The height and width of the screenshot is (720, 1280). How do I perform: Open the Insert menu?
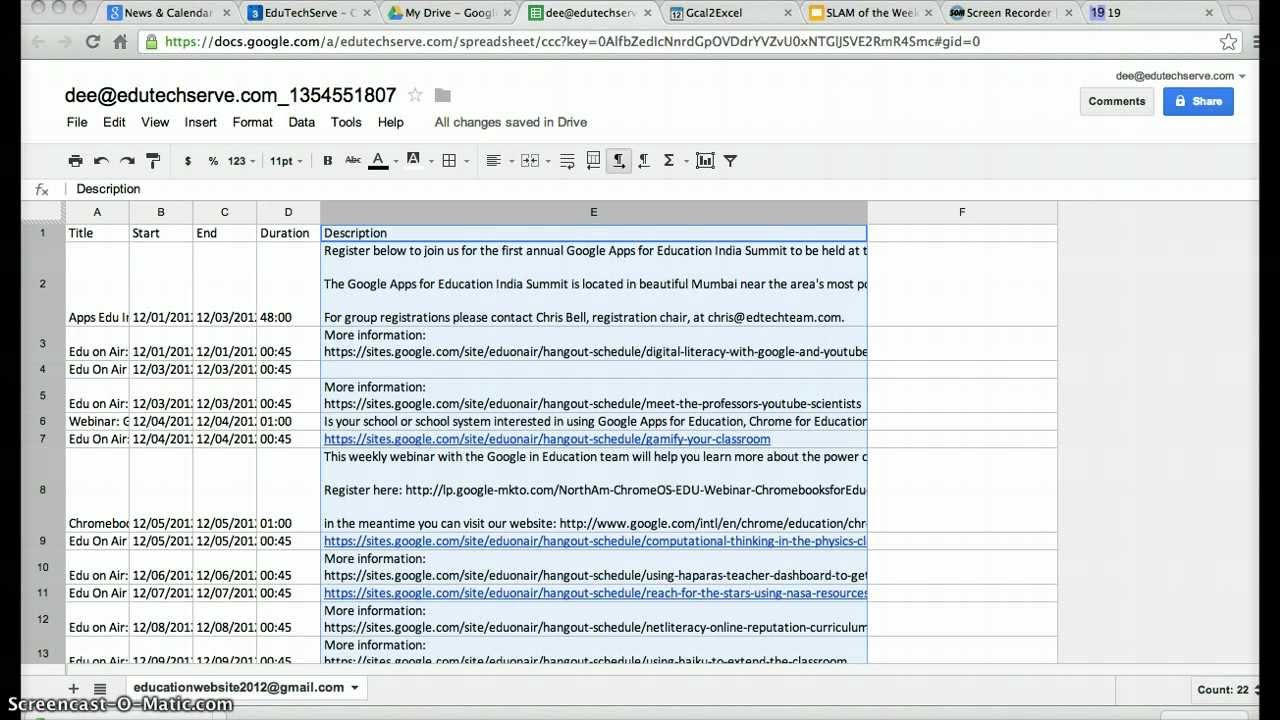pyautogui.click(x=200, y=122)
